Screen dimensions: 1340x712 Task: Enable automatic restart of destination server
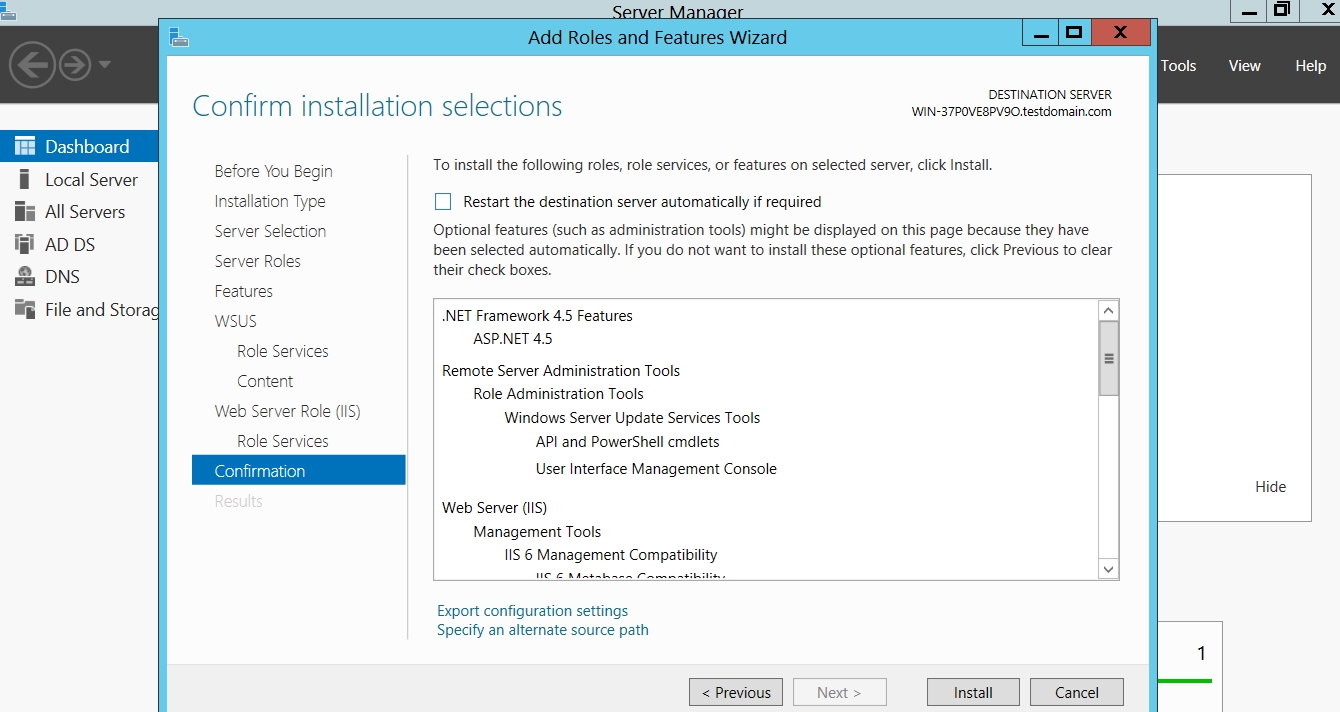(443, 202)
